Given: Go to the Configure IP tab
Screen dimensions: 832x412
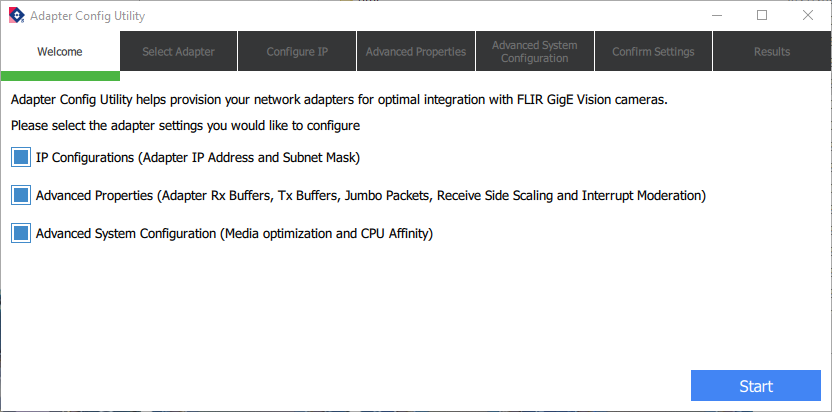Looking at the screenshot, I should (297, 52).
